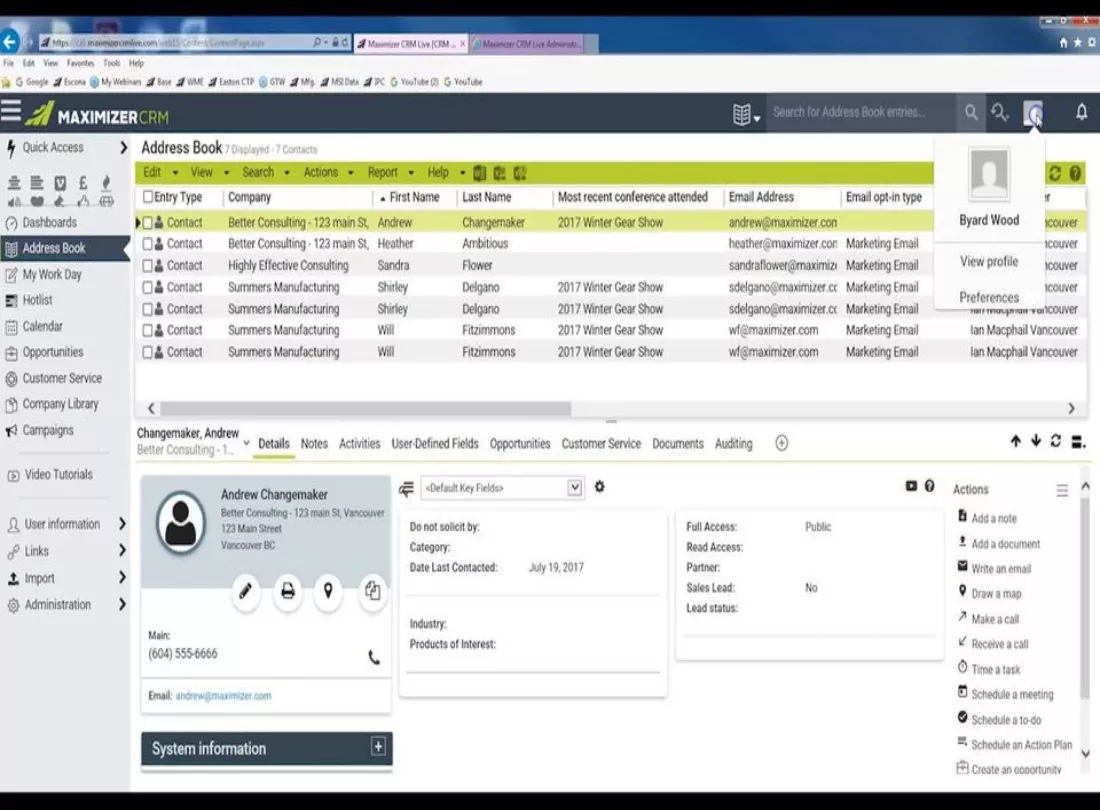The image size is (1100, 810).
Task: Click the phone call icon next to main number
Action: tap(374, 657)
